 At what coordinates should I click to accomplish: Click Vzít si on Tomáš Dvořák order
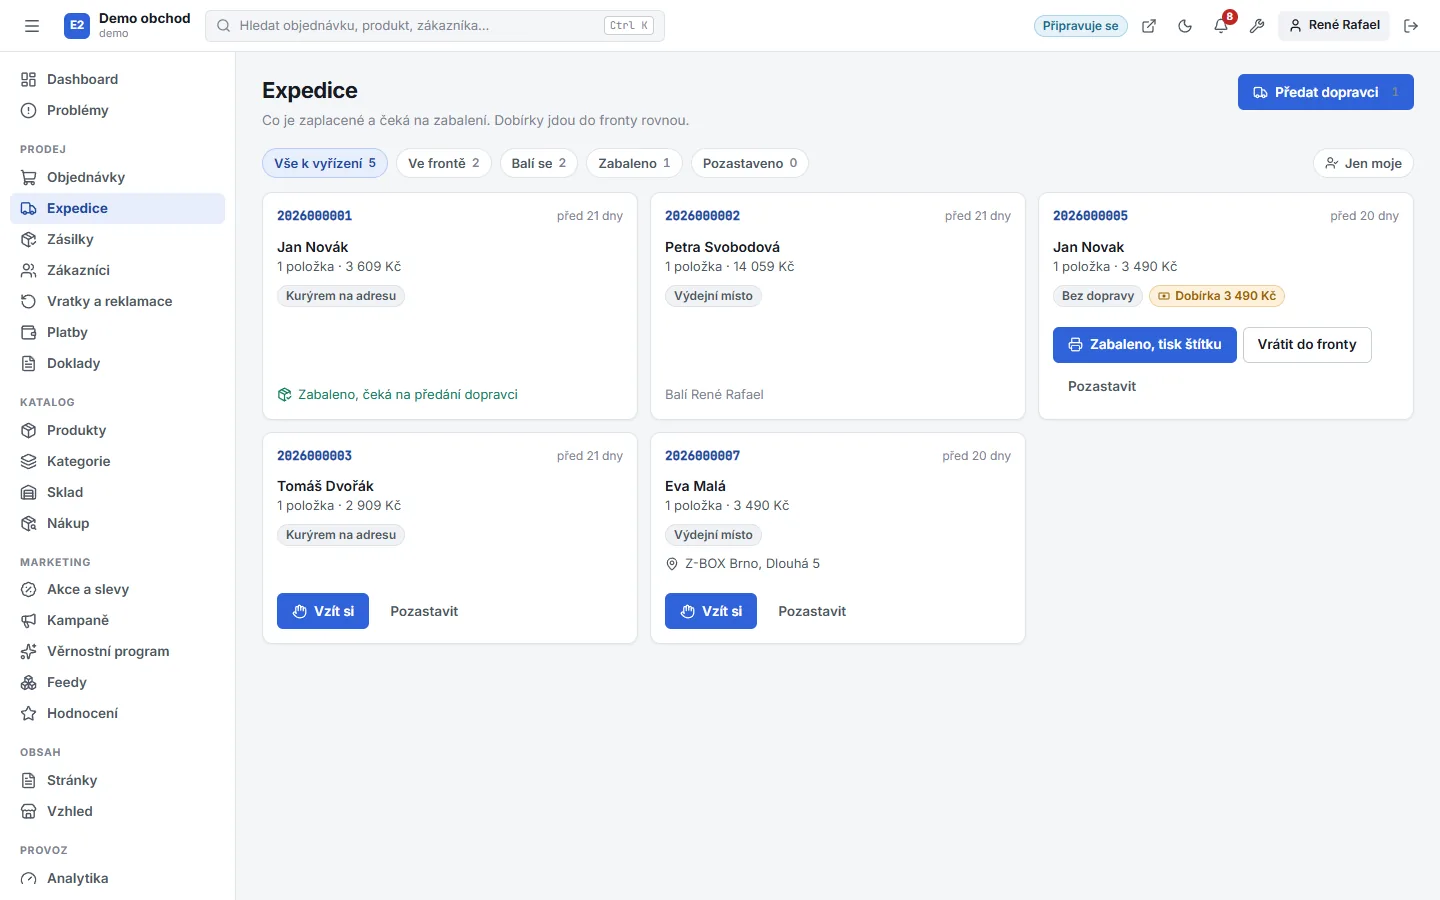pos(323,611)
